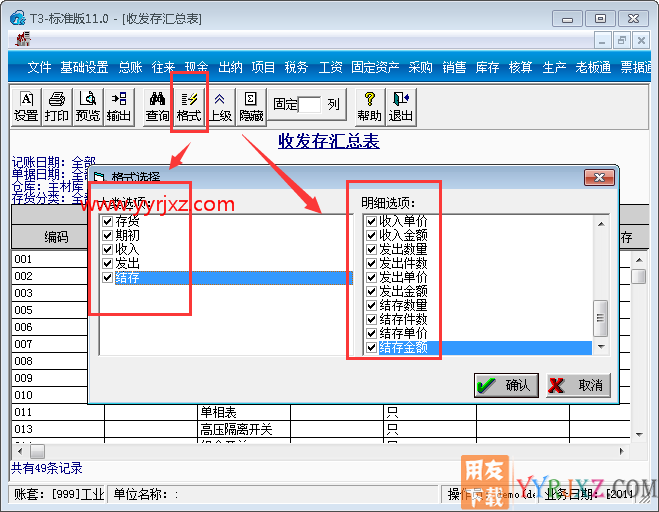
Task: Open the 工资 menu
Action: (x=330, y=67)
